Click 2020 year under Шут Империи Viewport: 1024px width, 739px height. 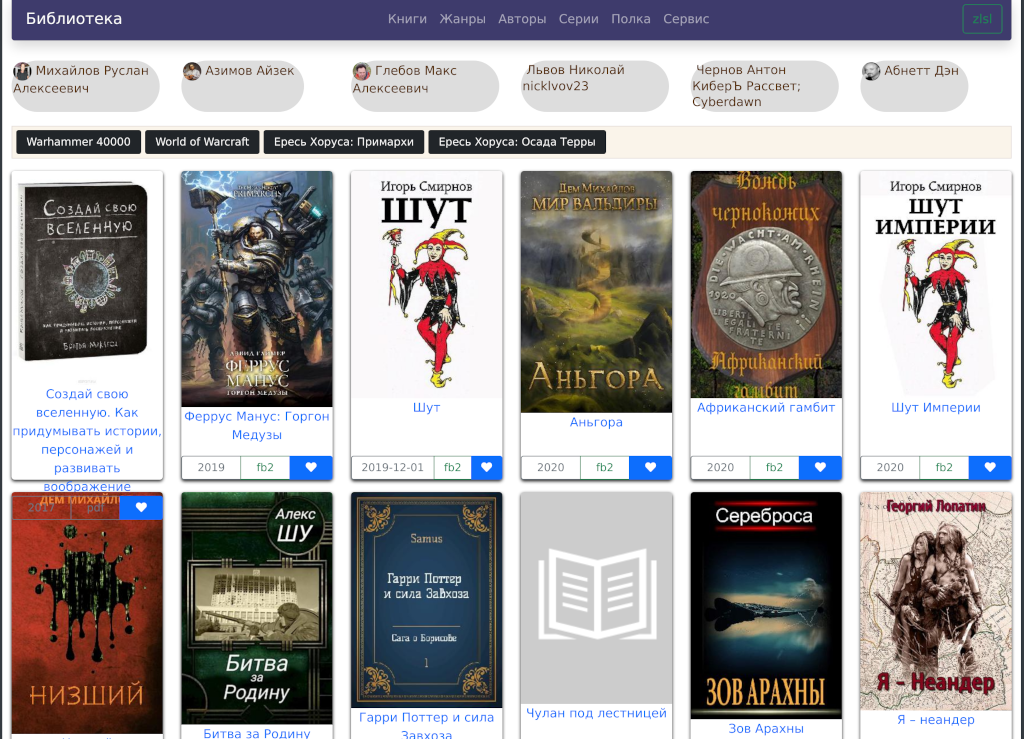coord(890,467)
